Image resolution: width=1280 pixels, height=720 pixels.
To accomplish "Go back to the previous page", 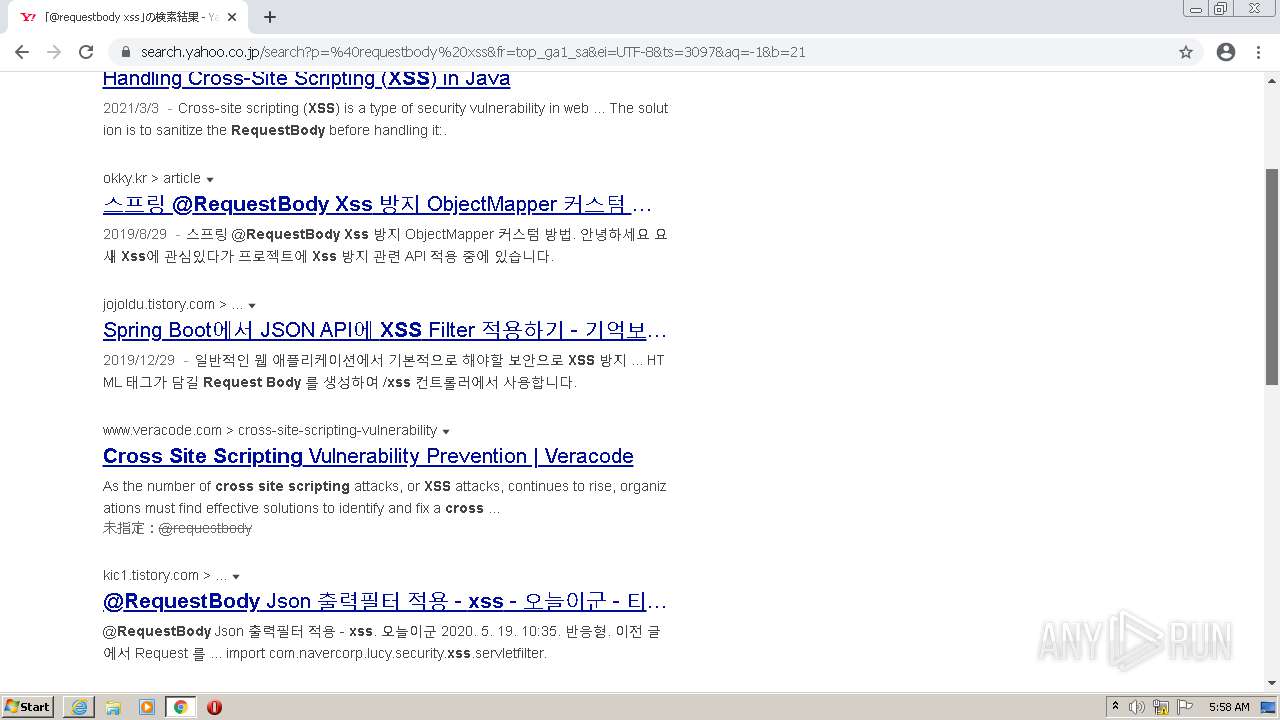I will pos(22,52).
